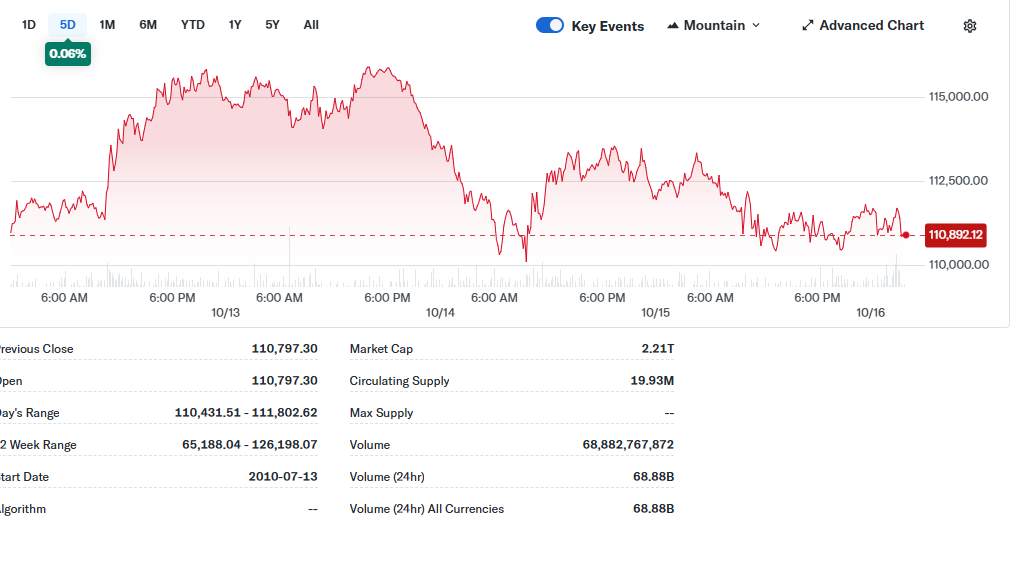Click the Start Date value 2010-07-13

click(282, 477)
